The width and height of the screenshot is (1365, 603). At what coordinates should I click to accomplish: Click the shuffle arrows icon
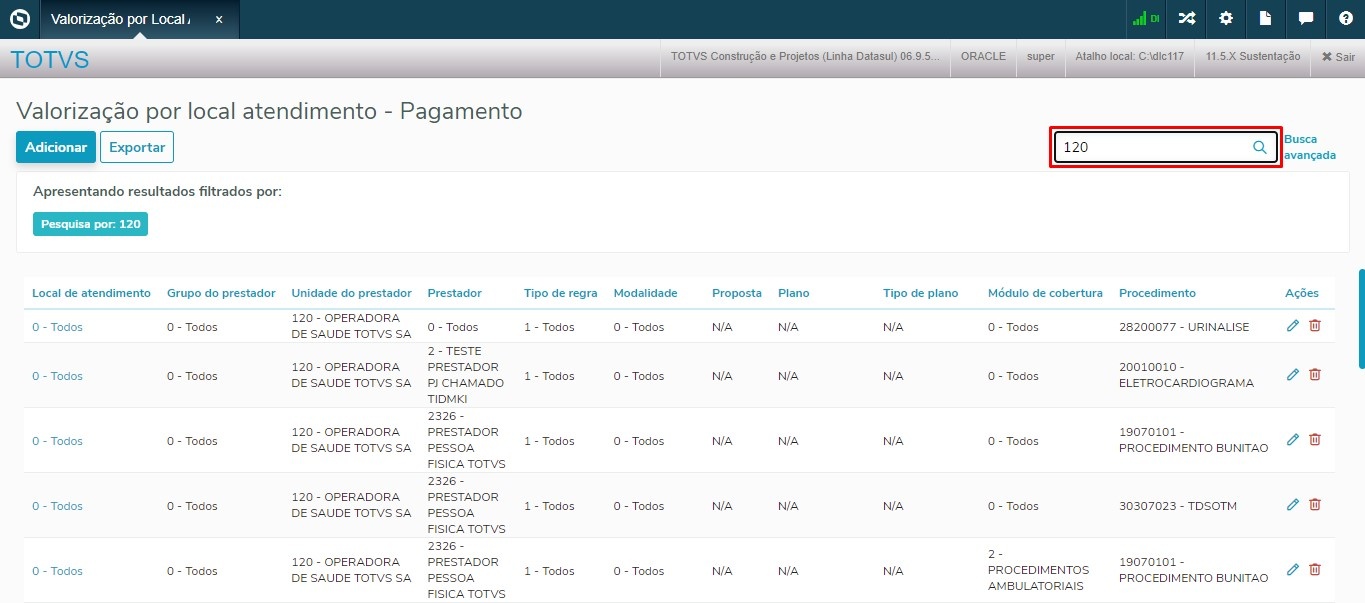point(1186,19)
